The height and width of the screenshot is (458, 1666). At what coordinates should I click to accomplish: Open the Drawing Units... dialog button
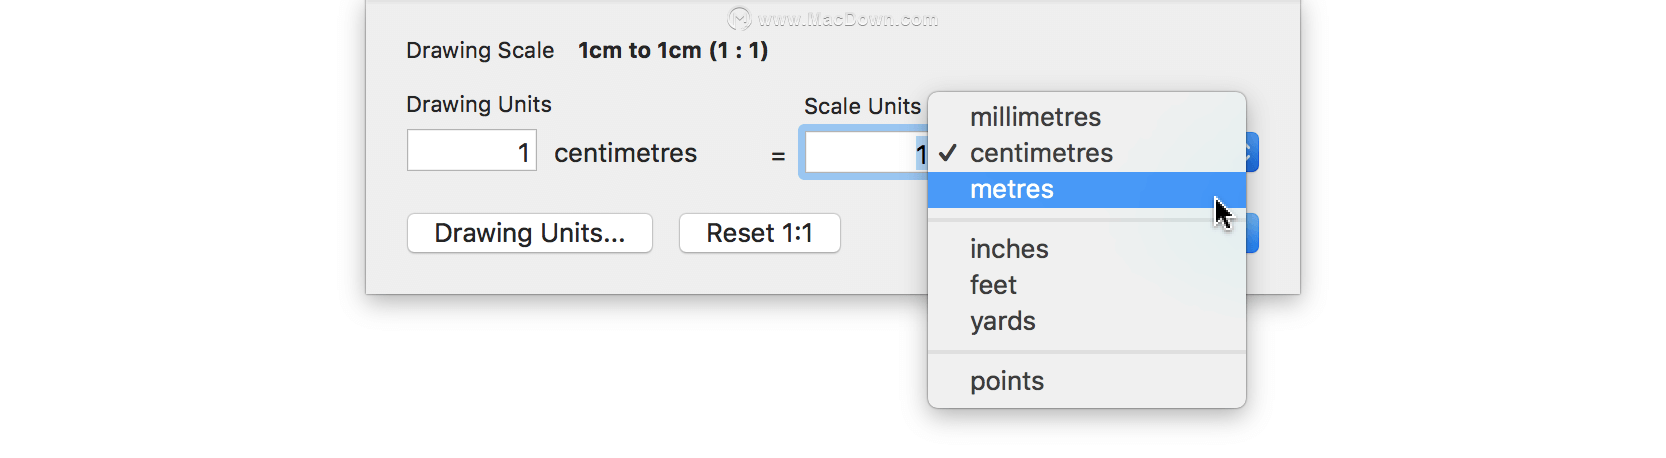pos(530,233)
